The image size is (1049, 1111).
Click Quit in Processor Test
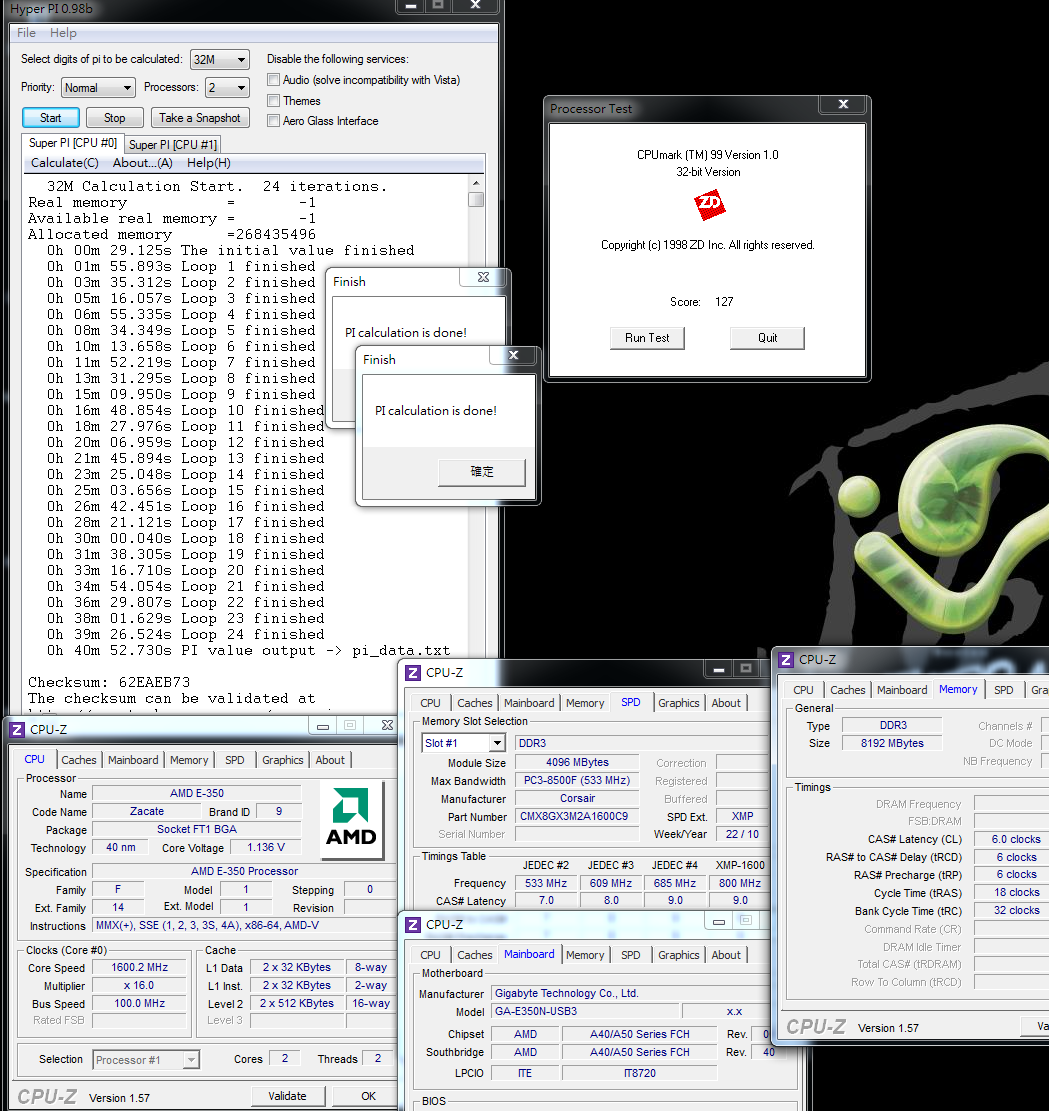pyautogui.click(x=767, y=338)
